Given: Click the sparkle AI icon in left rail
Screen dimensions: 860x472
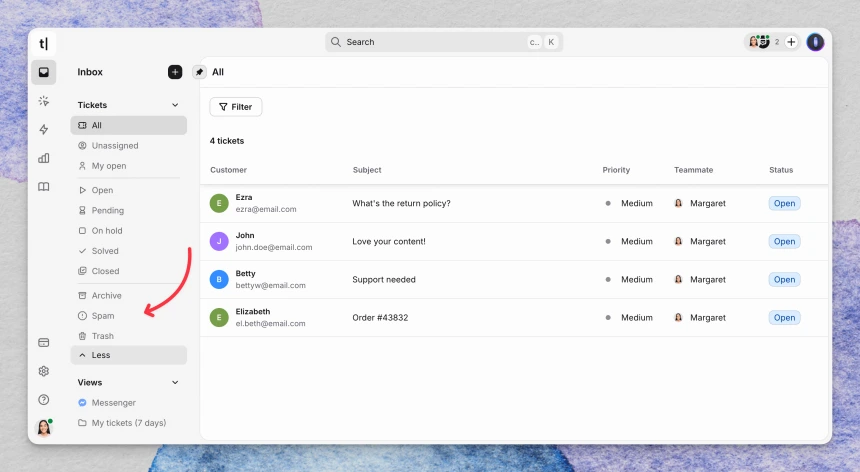Looking at the screenshot, I should coord(43,101).
